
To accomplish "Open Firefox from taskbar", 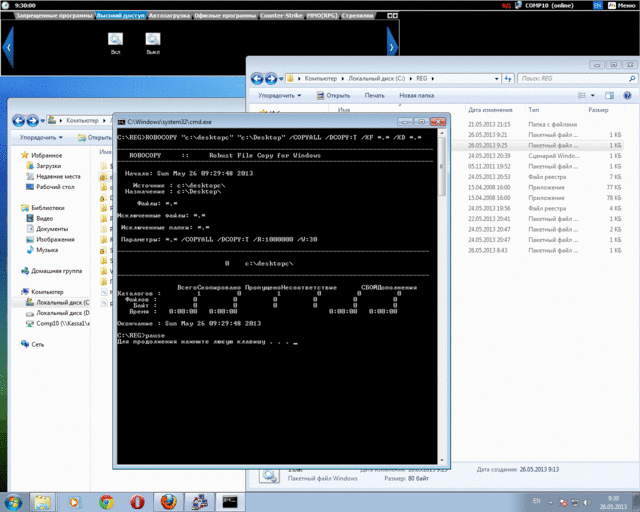I will tap(169, 502).
